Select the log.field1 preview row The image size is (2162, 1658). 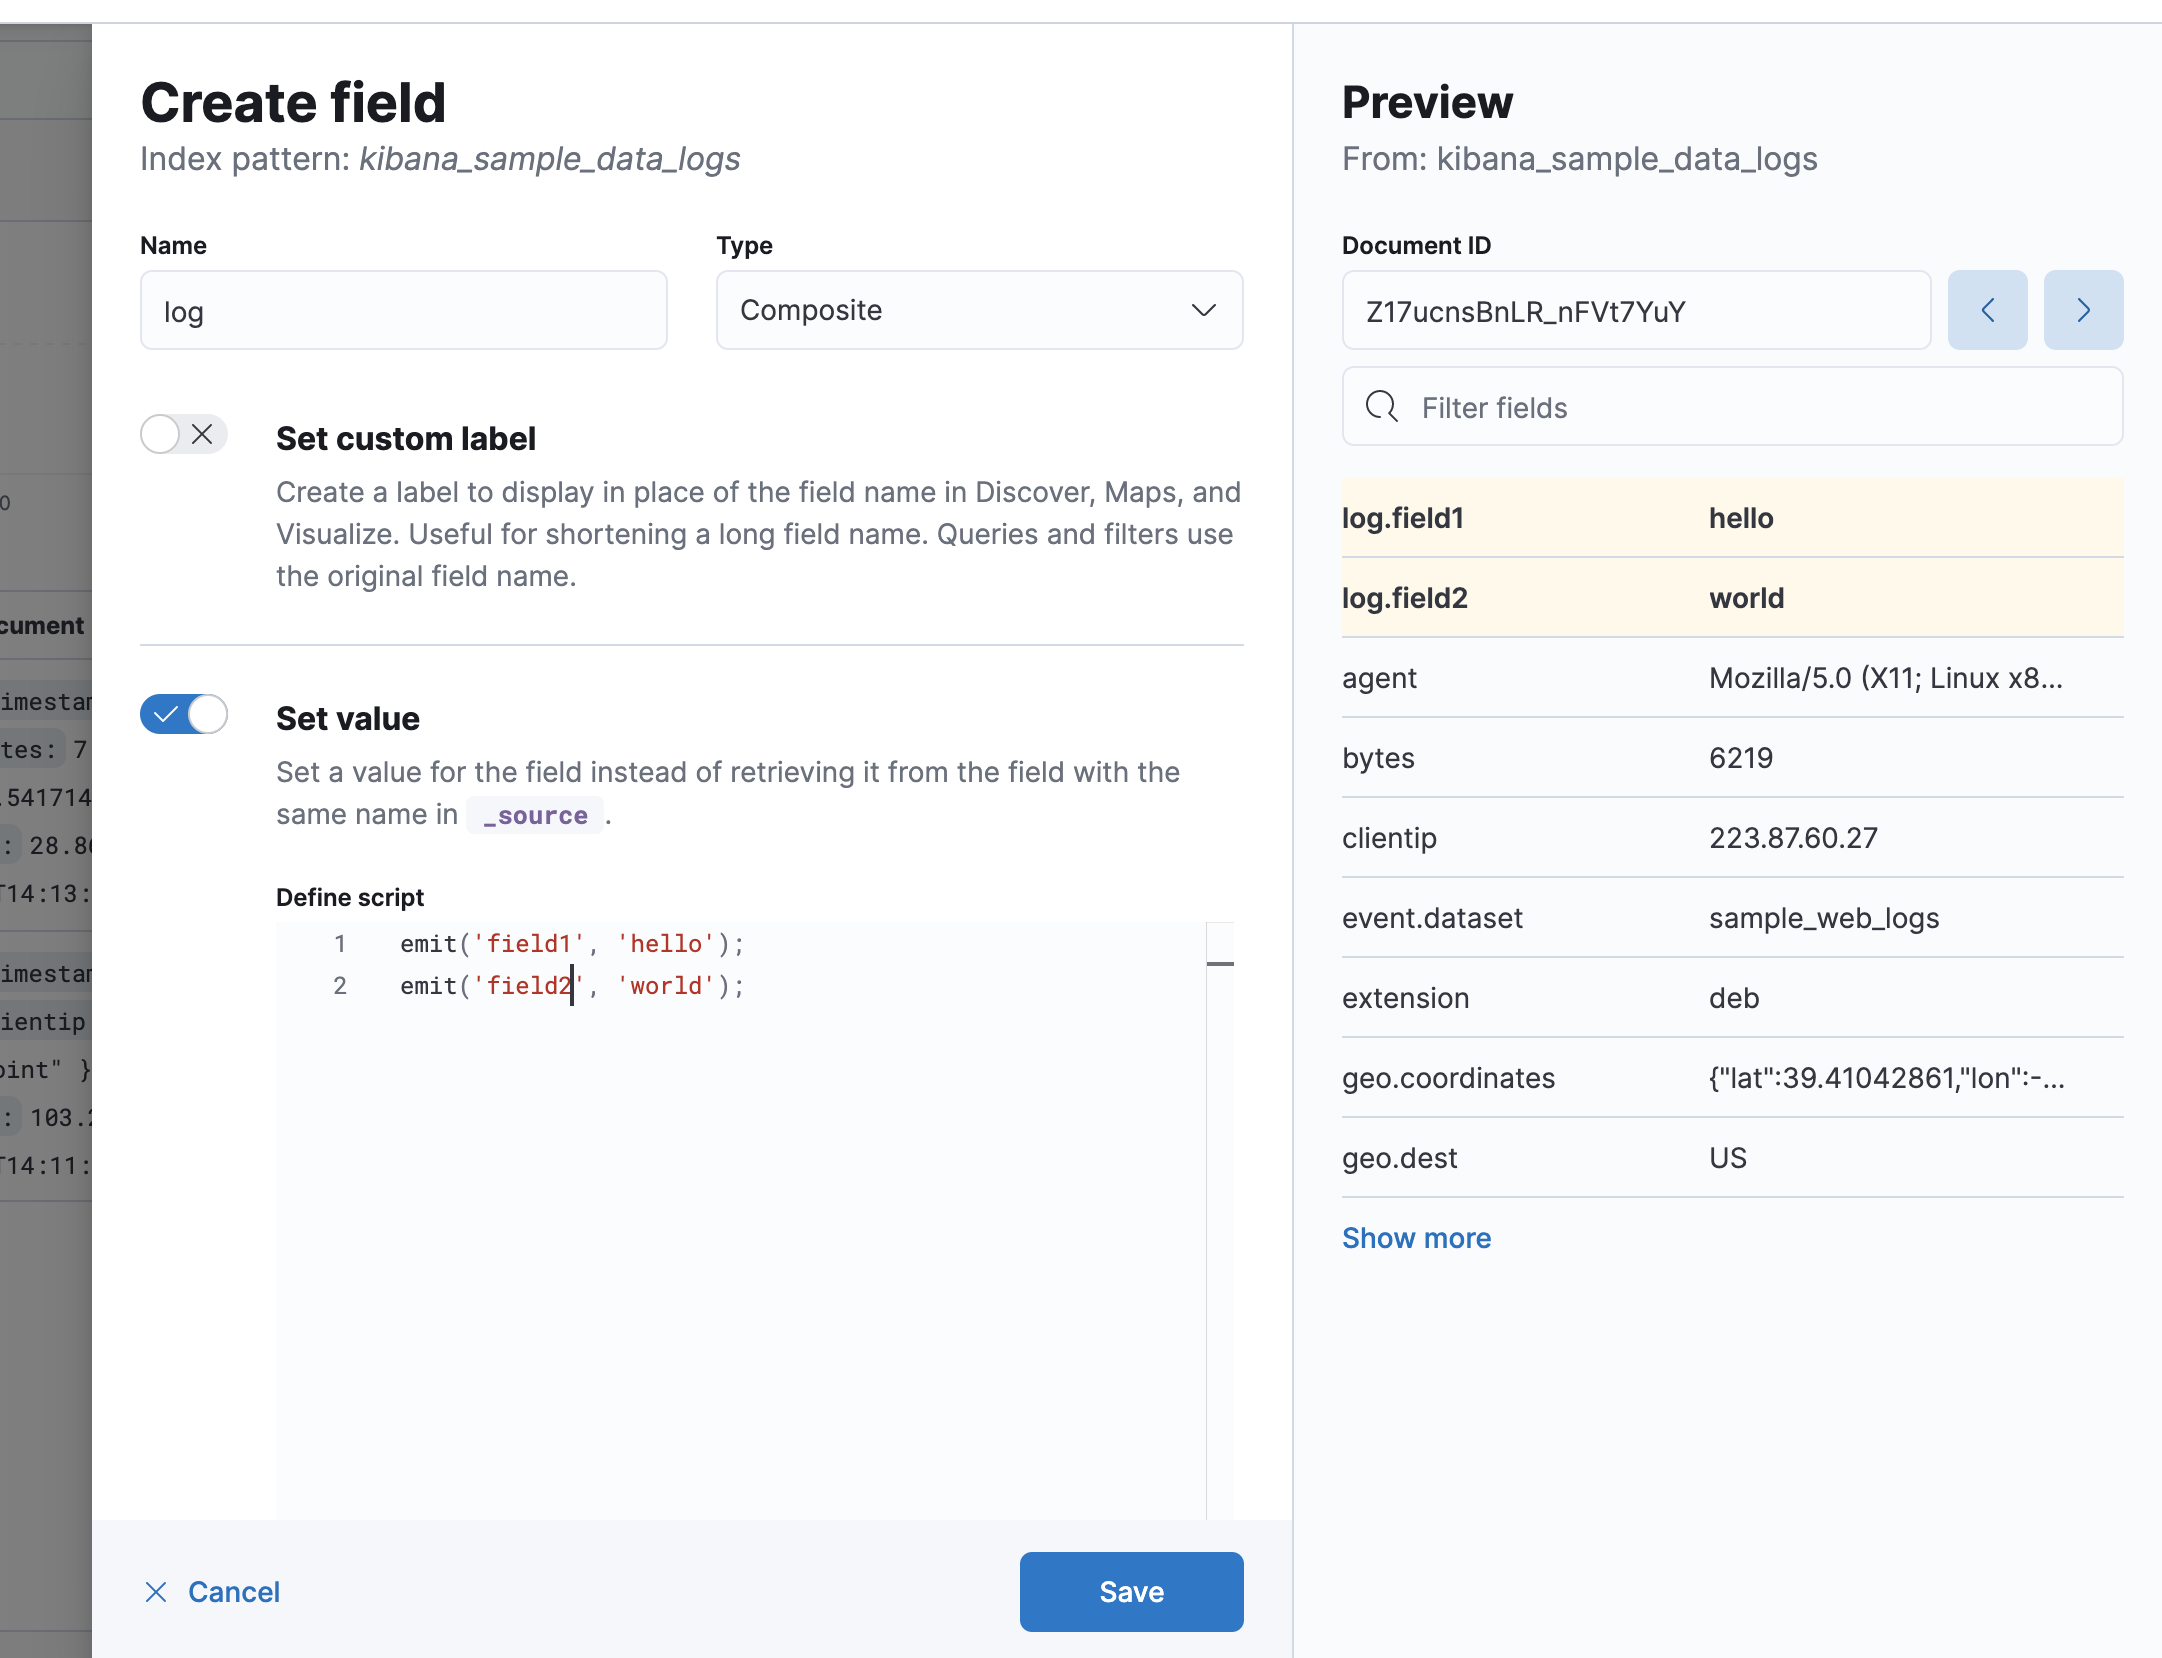tap(1731, 518)
